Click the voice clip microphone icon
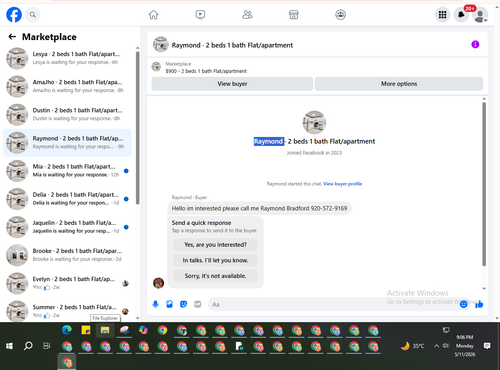This screenshot has height=370, width=500. tap(155, 304)
